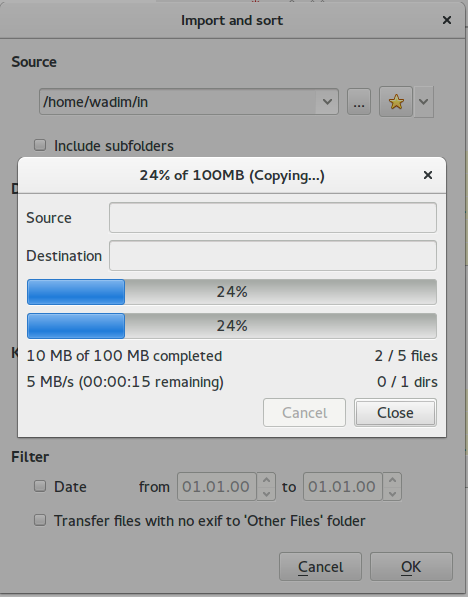Increase the 'from' date with up arrow
Image resolution: width=468 pixels, height=597 pixels.
267,480
